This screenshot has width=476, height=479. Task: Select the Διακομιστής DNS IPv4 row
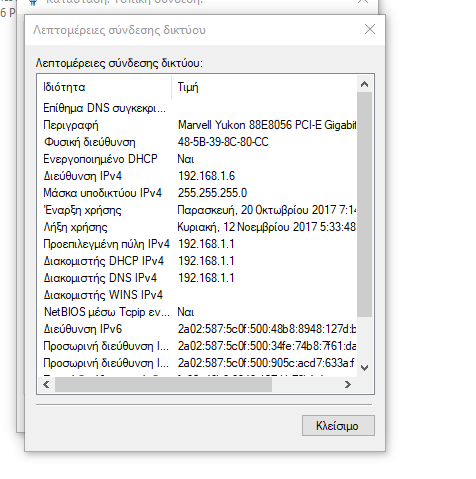197,278
